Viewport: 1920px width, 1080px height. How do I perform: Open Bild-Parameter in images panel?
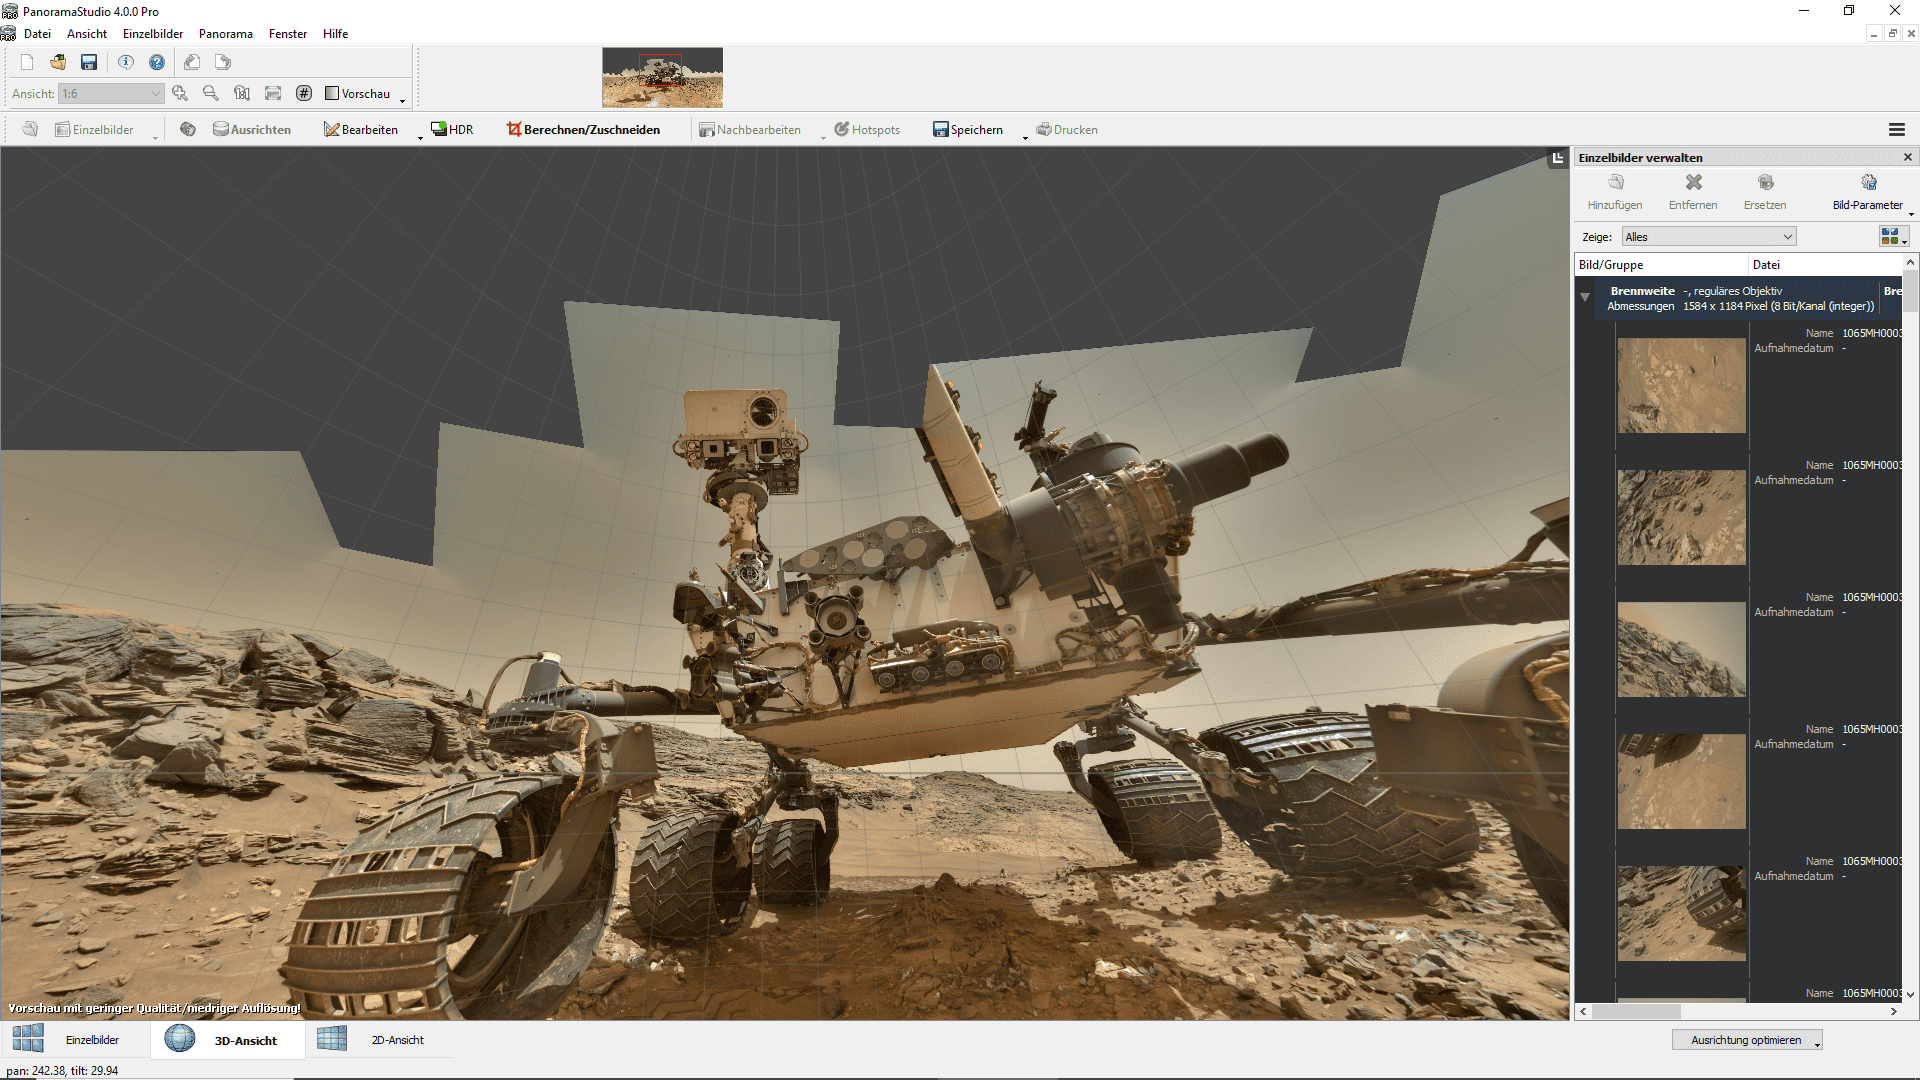[x=1867, y=191]
